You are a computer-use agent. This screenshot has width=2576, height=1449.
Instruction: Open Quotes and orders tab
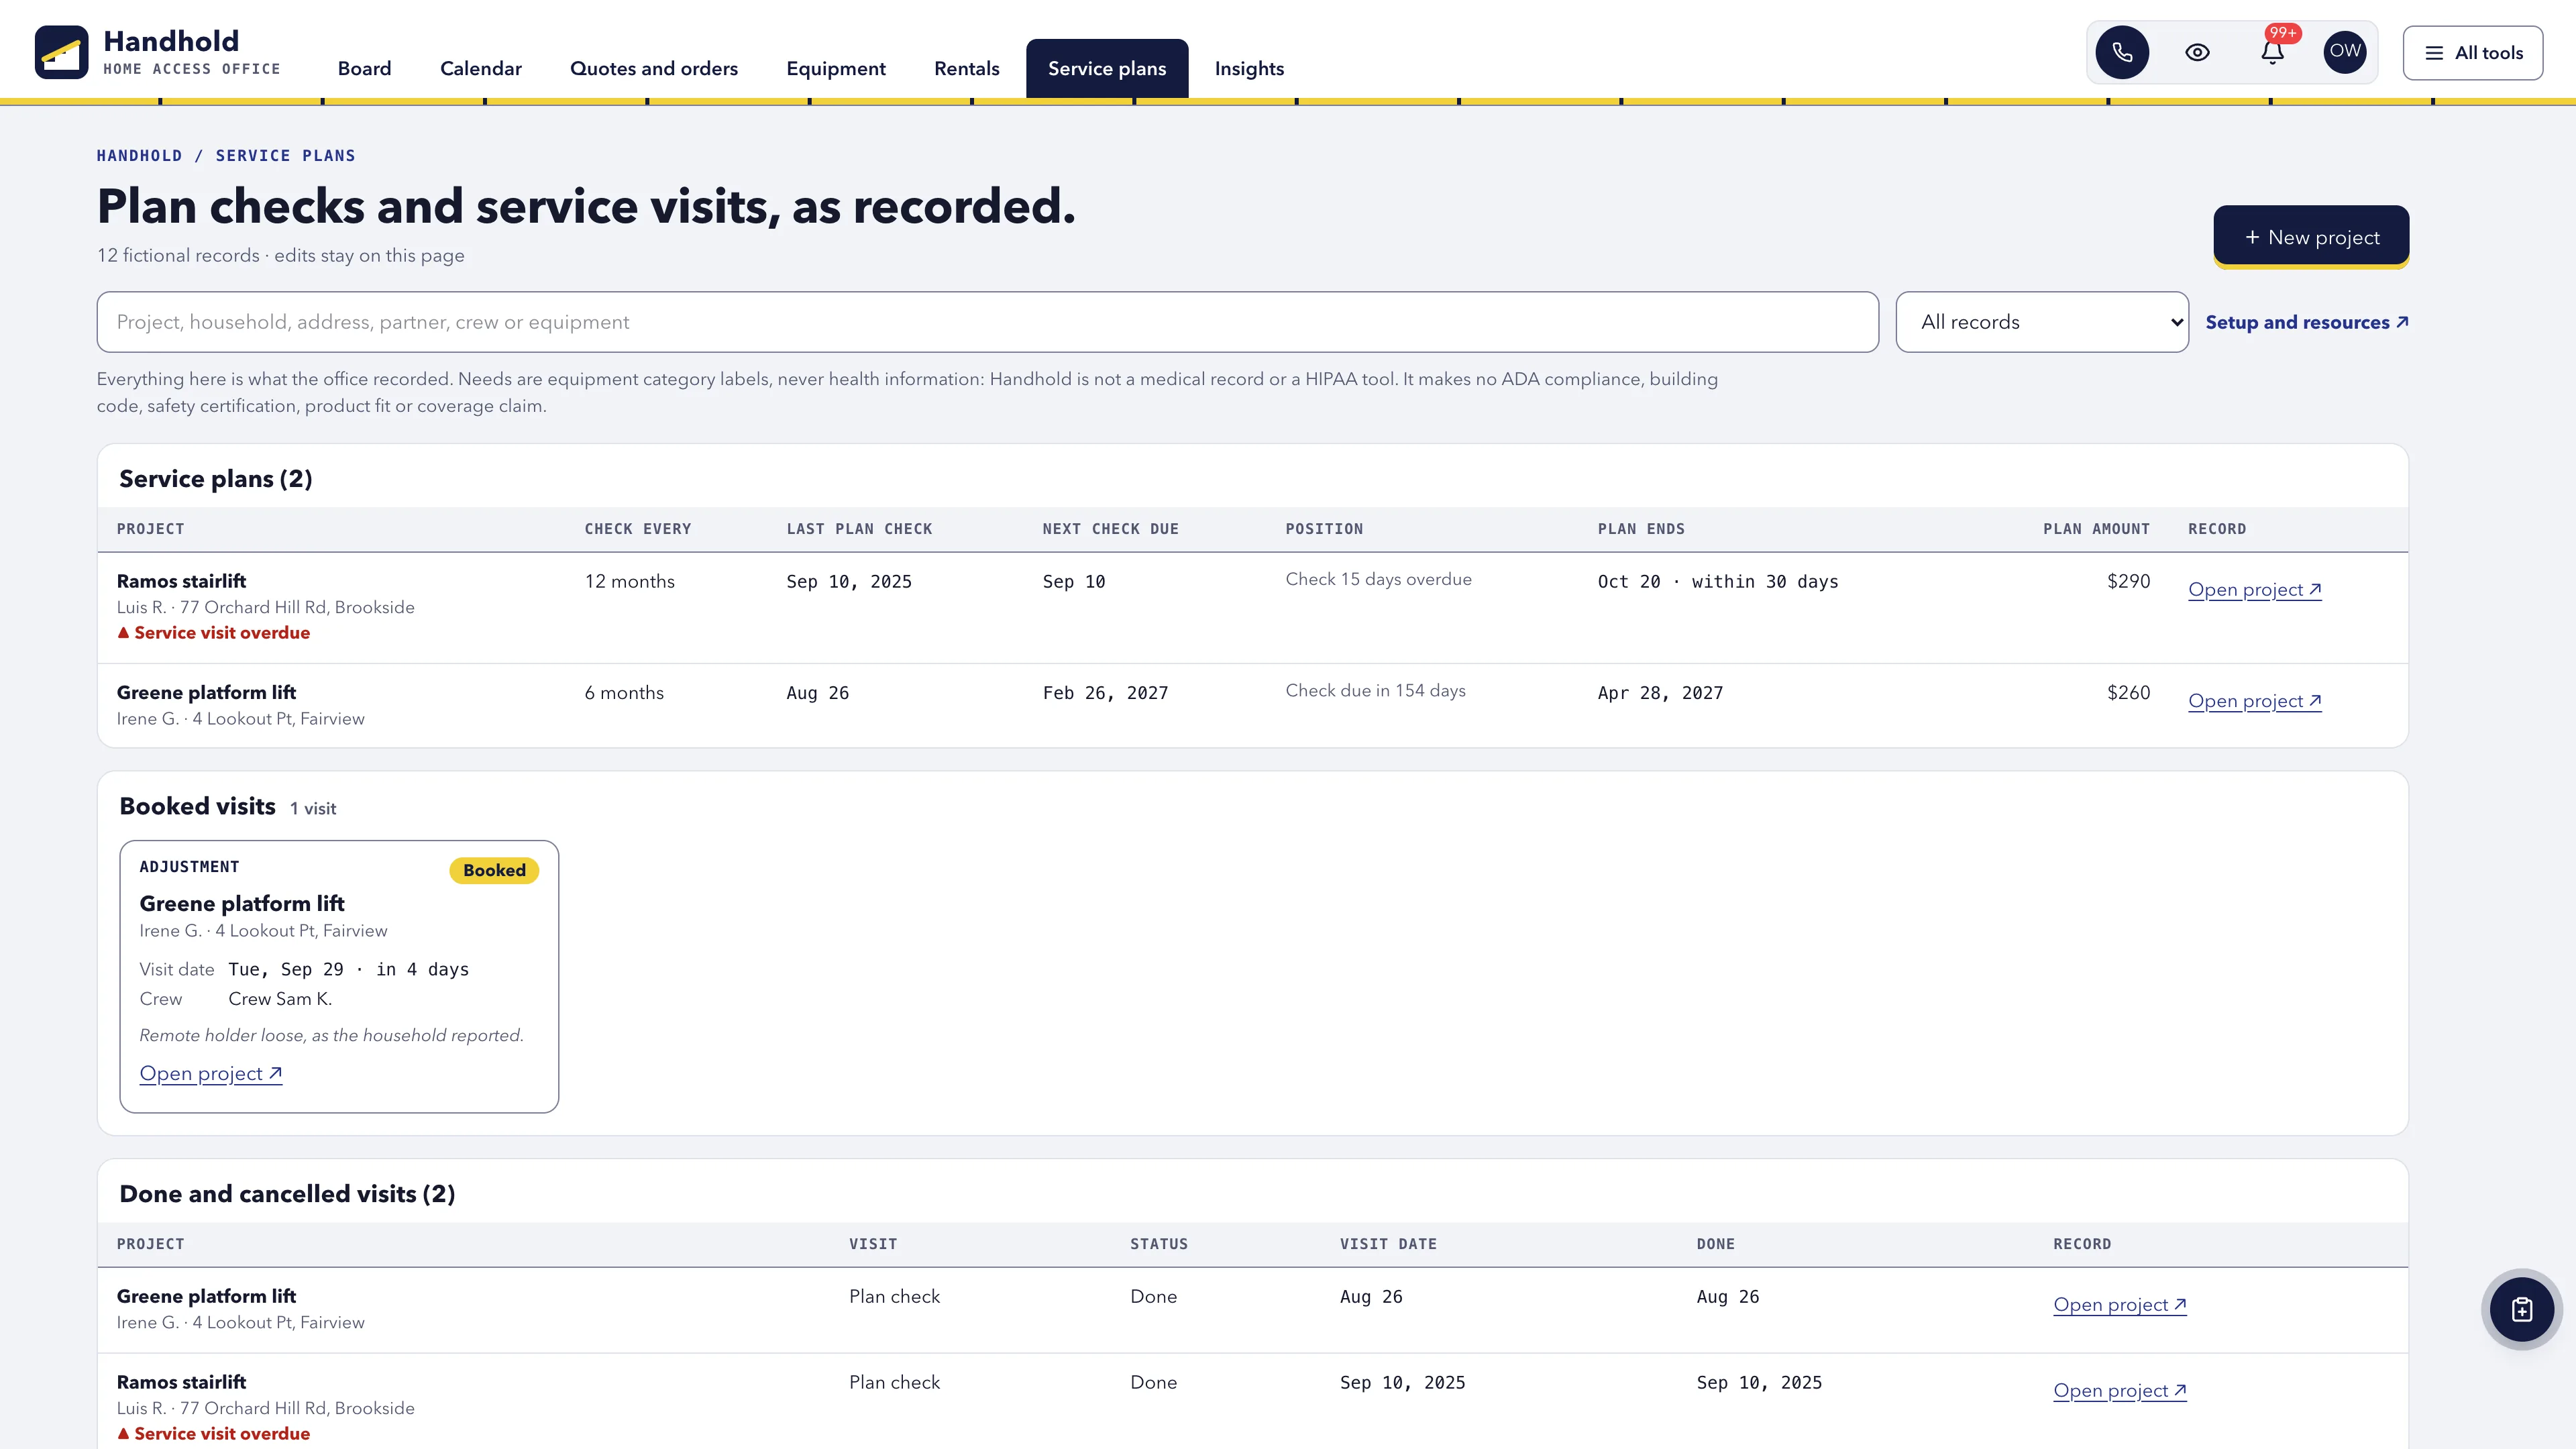654,68
